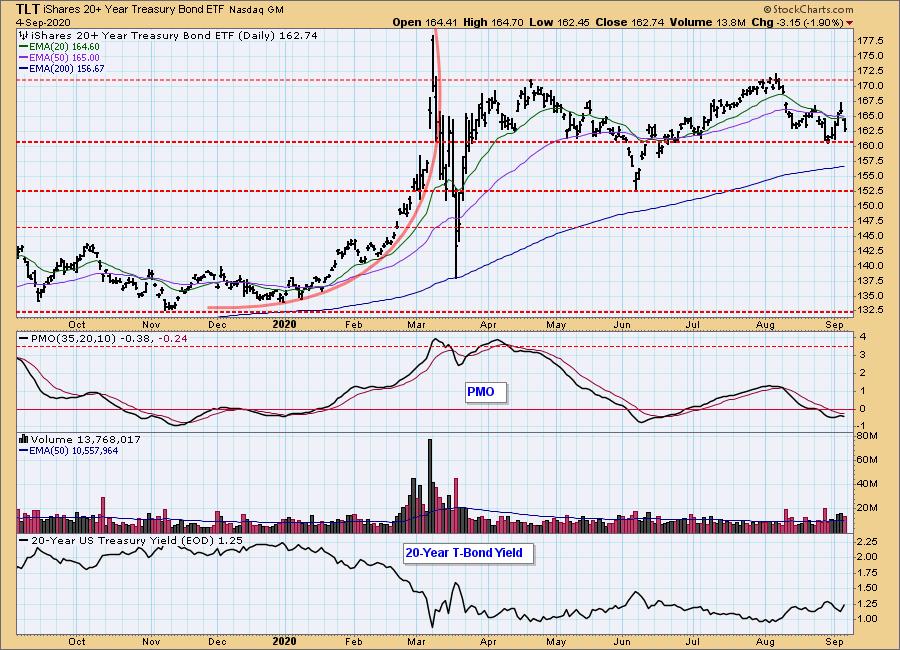Select the 'Low 162.45' value
The height and width of the screenshot is (650, 900).
[559, 22]
